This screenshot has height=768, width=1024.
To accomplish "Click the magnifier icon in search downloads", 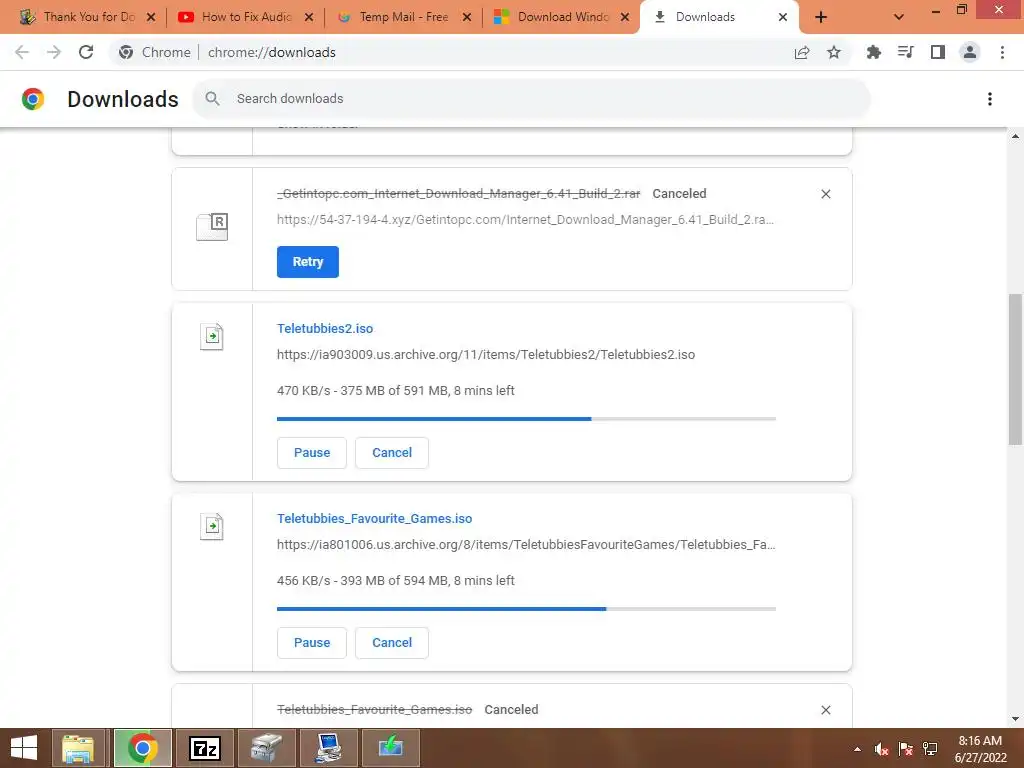I will 212,99.
